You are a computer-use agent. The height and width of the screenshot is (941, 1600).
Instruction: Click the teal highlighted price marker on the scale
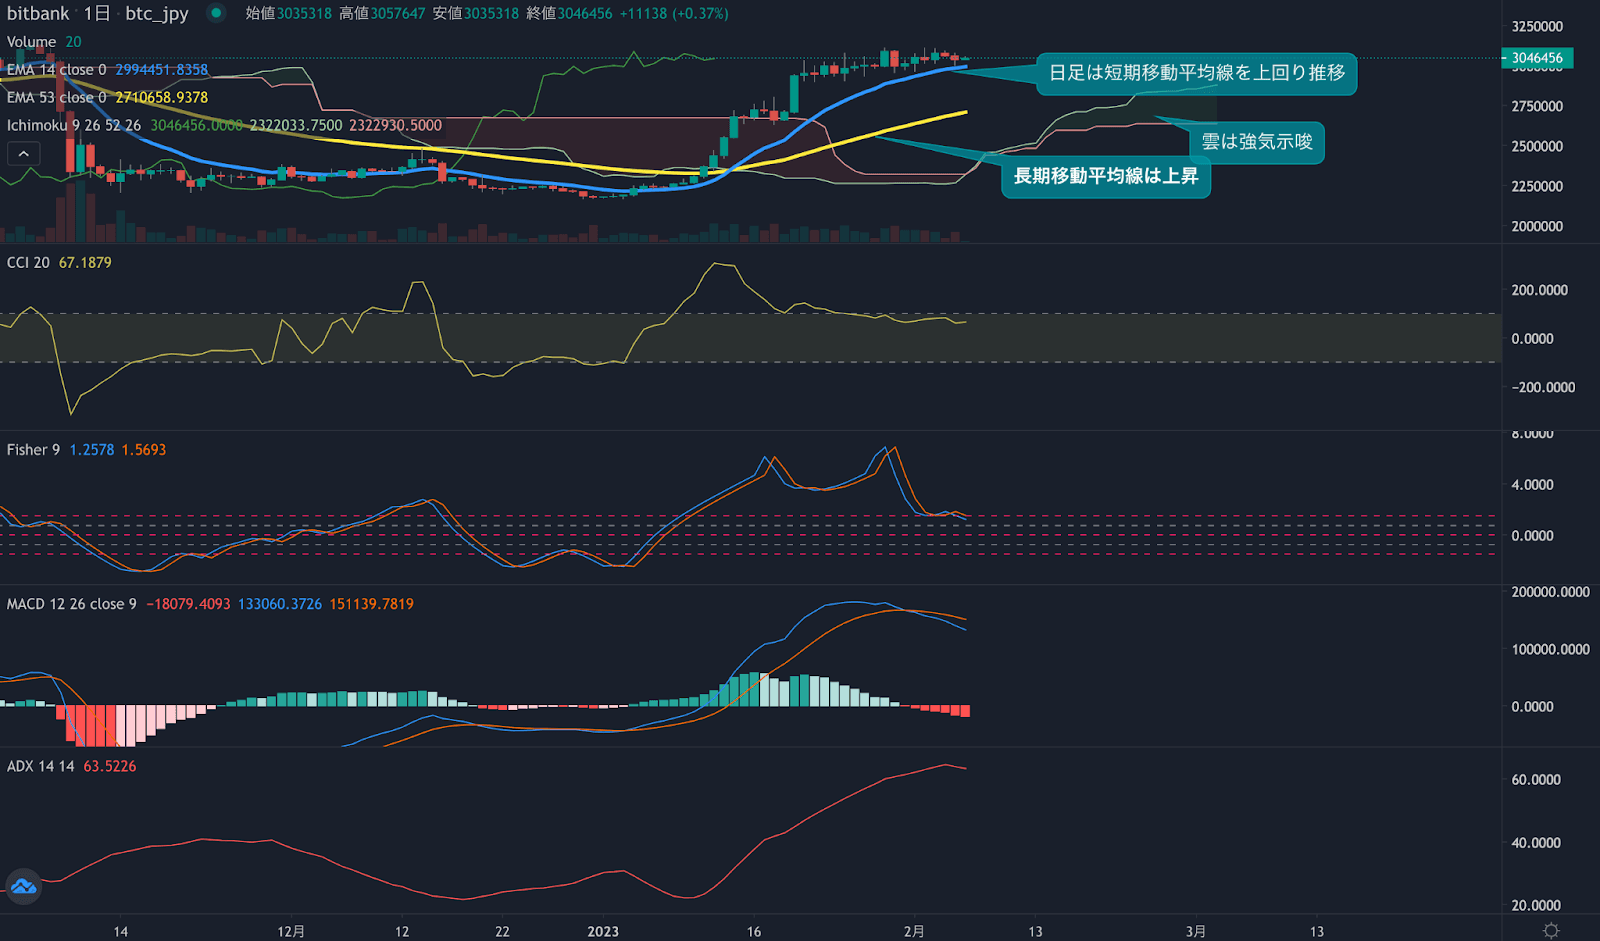click(1538, 58)
